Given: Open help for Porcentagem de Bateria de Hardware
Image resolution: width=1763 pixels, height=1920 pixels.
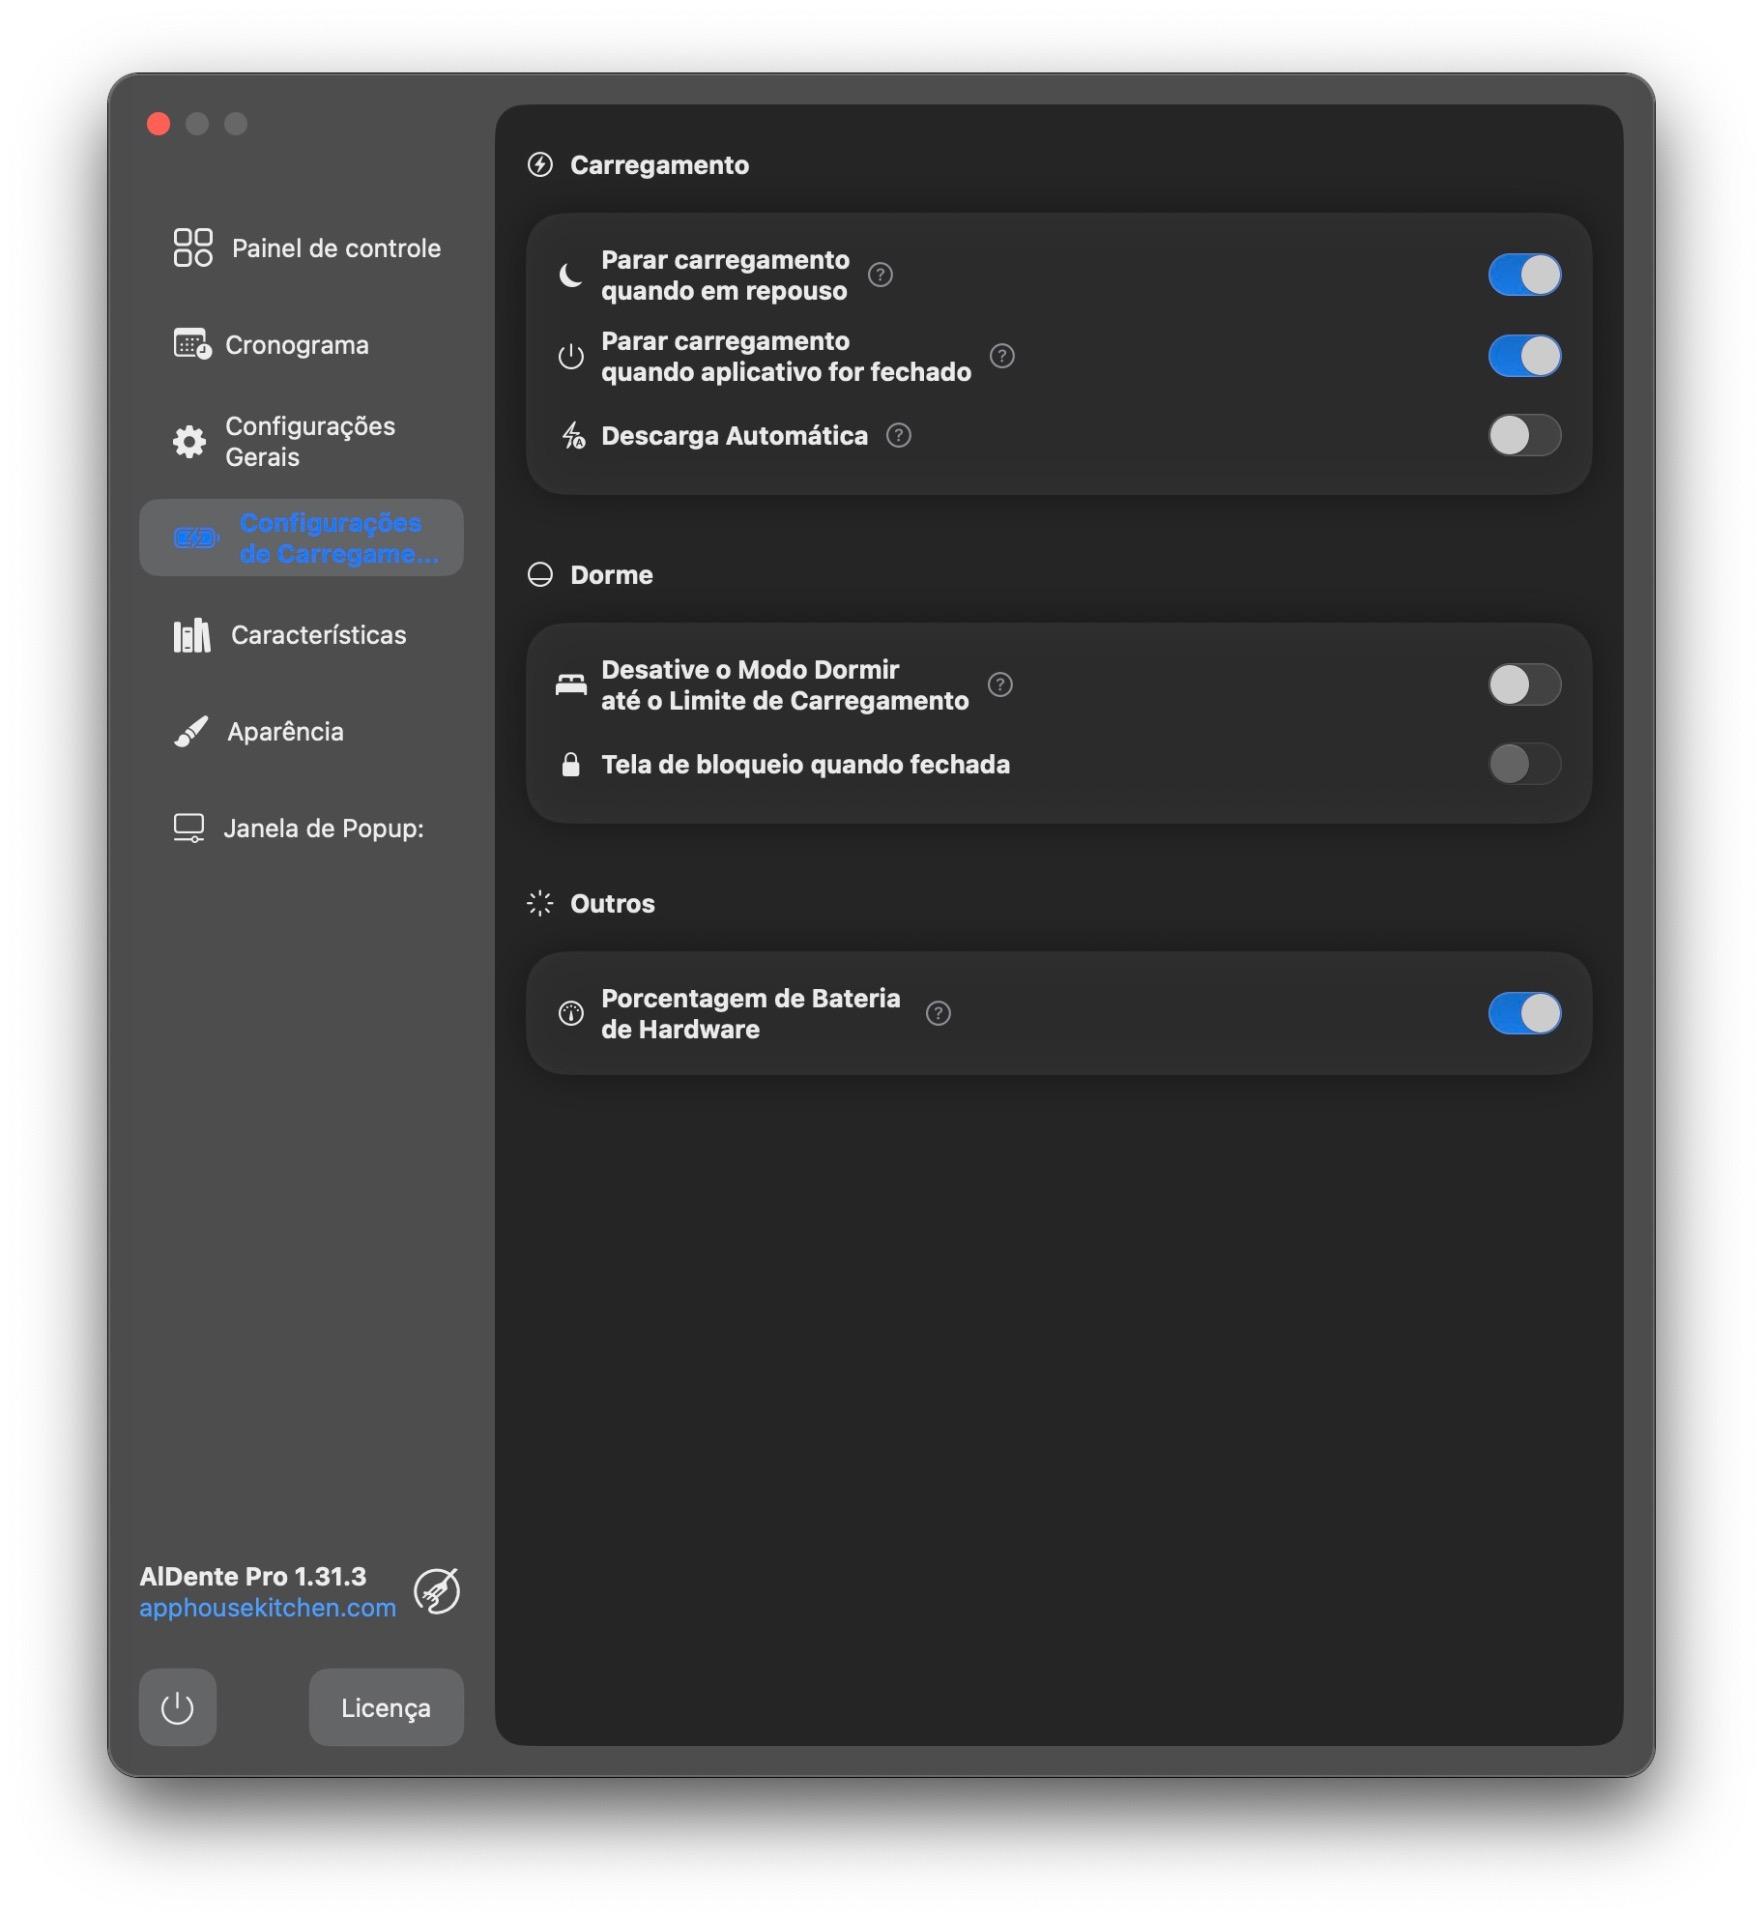Looking at the screenshot, I should pos(937,1013).
